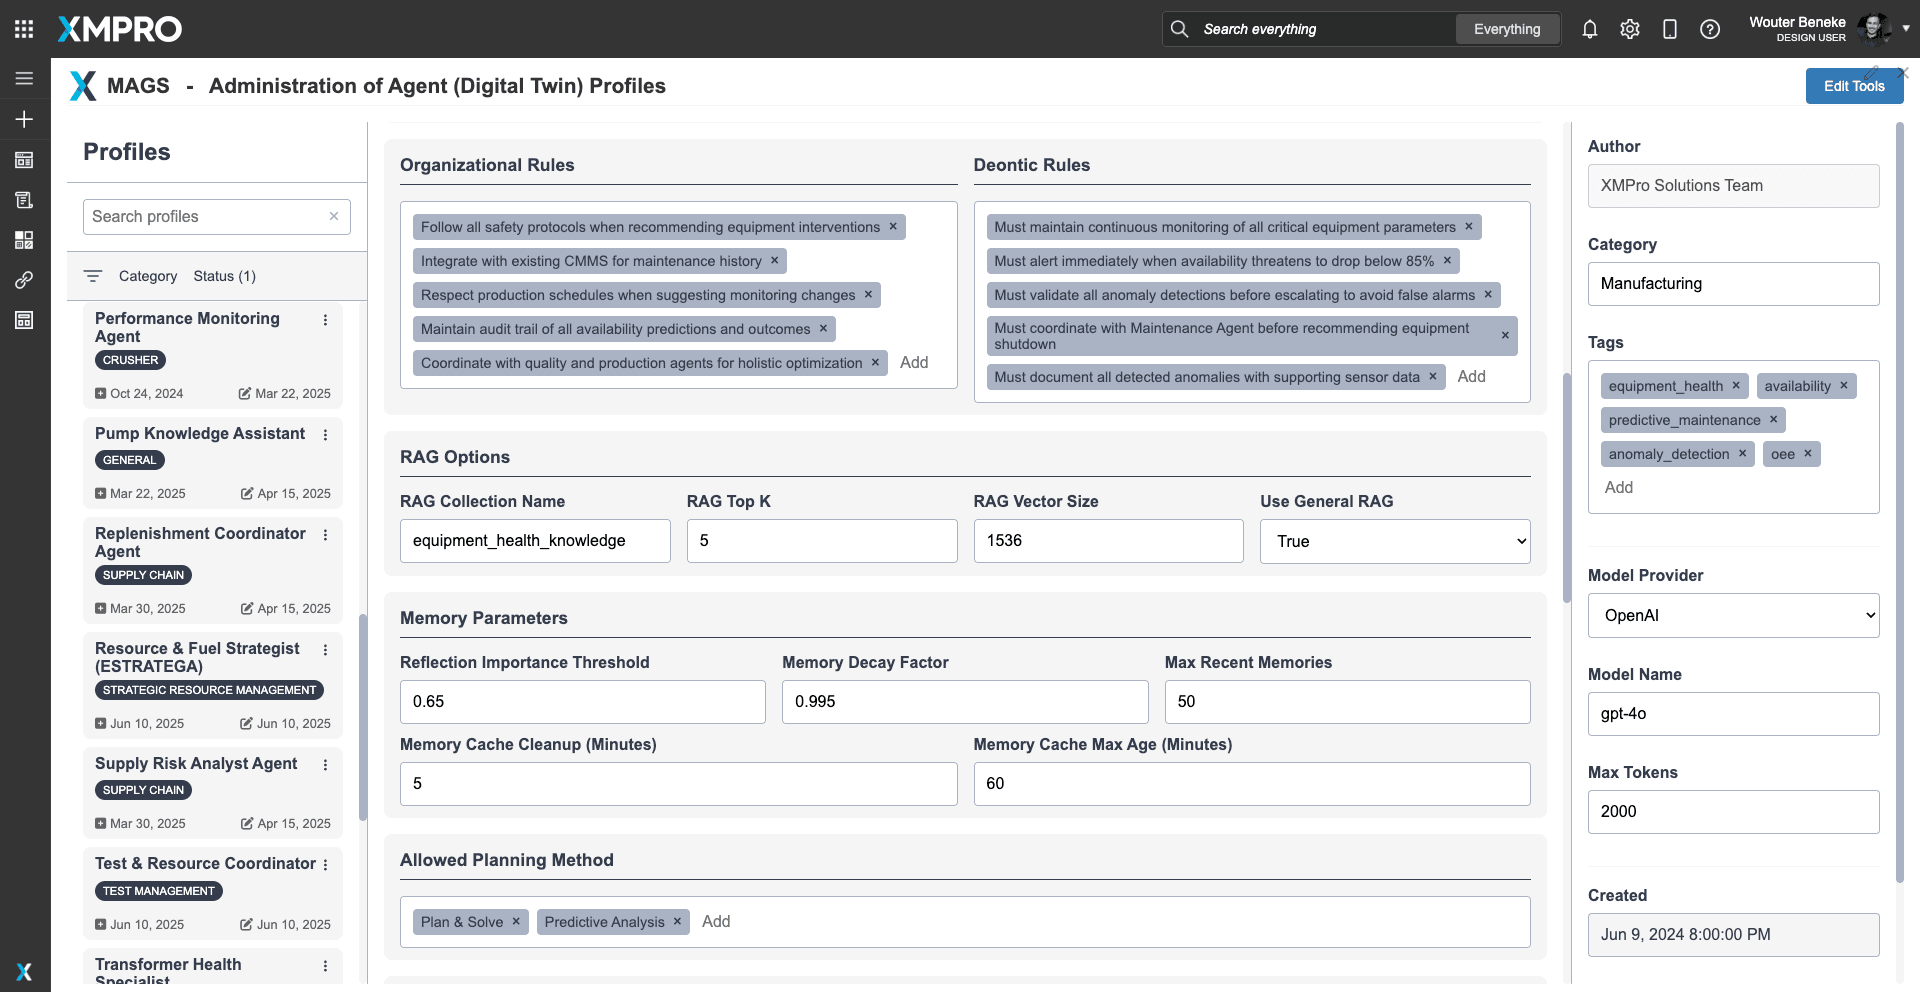Open the help question mark icon
Viewport: 1920px width, 992px height.
[1710, 29]
